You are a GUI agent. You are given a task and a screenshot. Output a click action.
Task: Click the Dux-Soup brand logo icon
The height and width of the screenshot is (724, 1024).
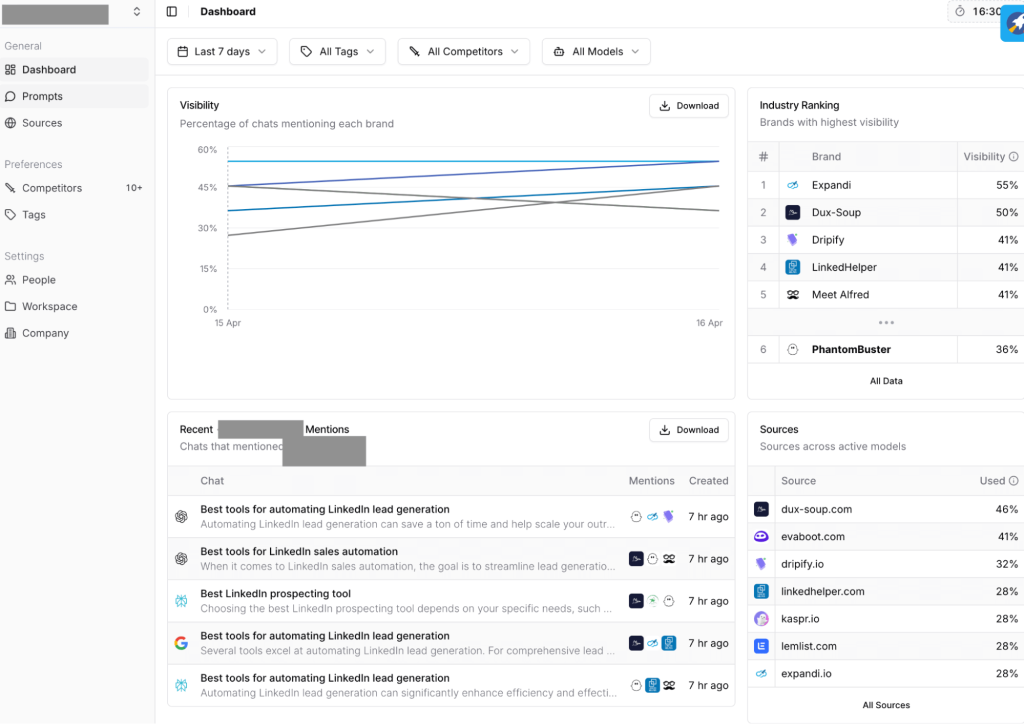793,213
